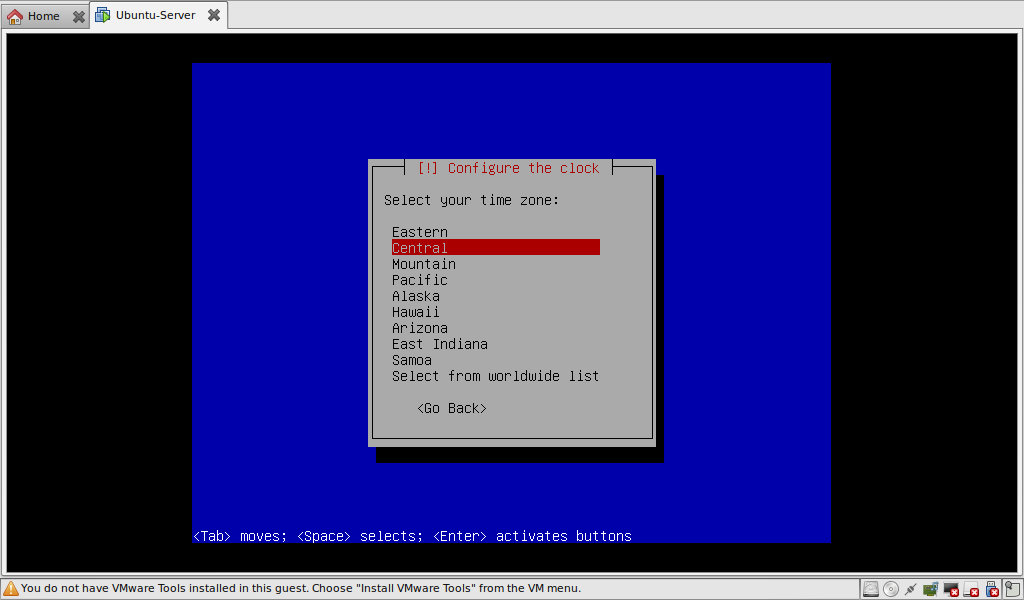Image resolution: width=1024 pixels, height=600 pixels.
Task: Click the Select your time zone prompt
Action: (x=472, y=200)
